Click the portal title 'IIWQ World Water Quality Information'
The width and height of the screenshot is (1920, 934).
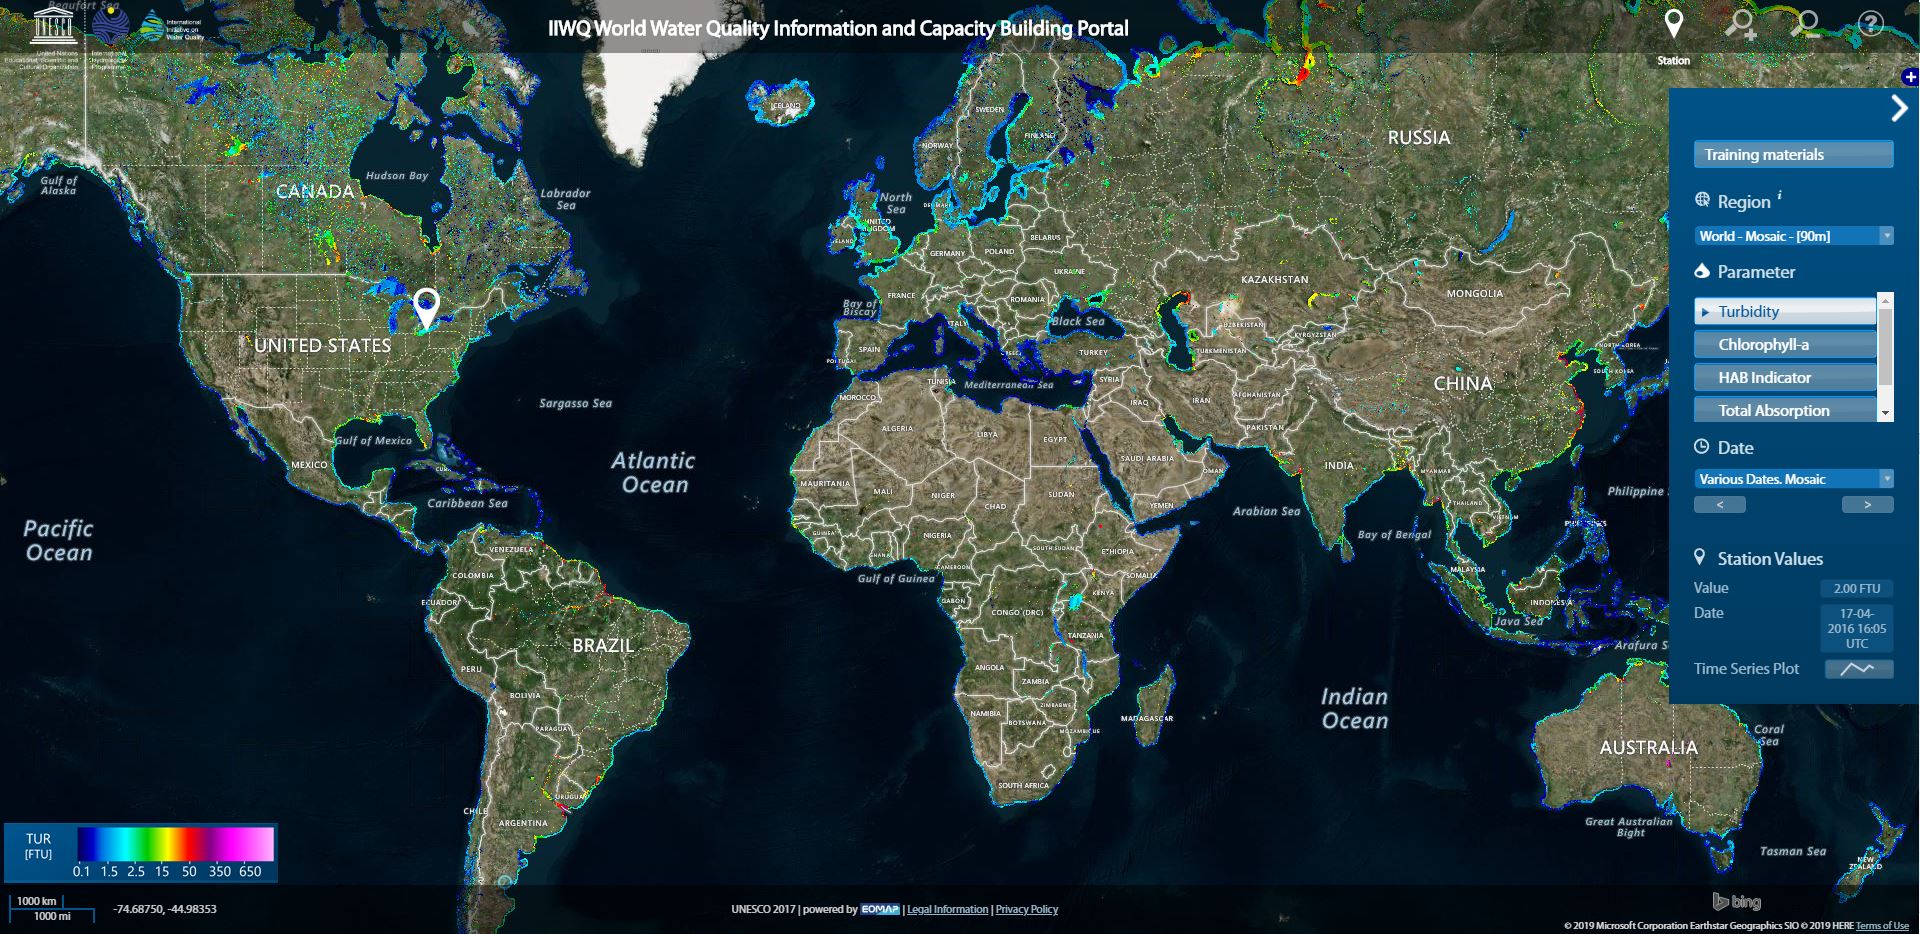click(x=838, y=28)
